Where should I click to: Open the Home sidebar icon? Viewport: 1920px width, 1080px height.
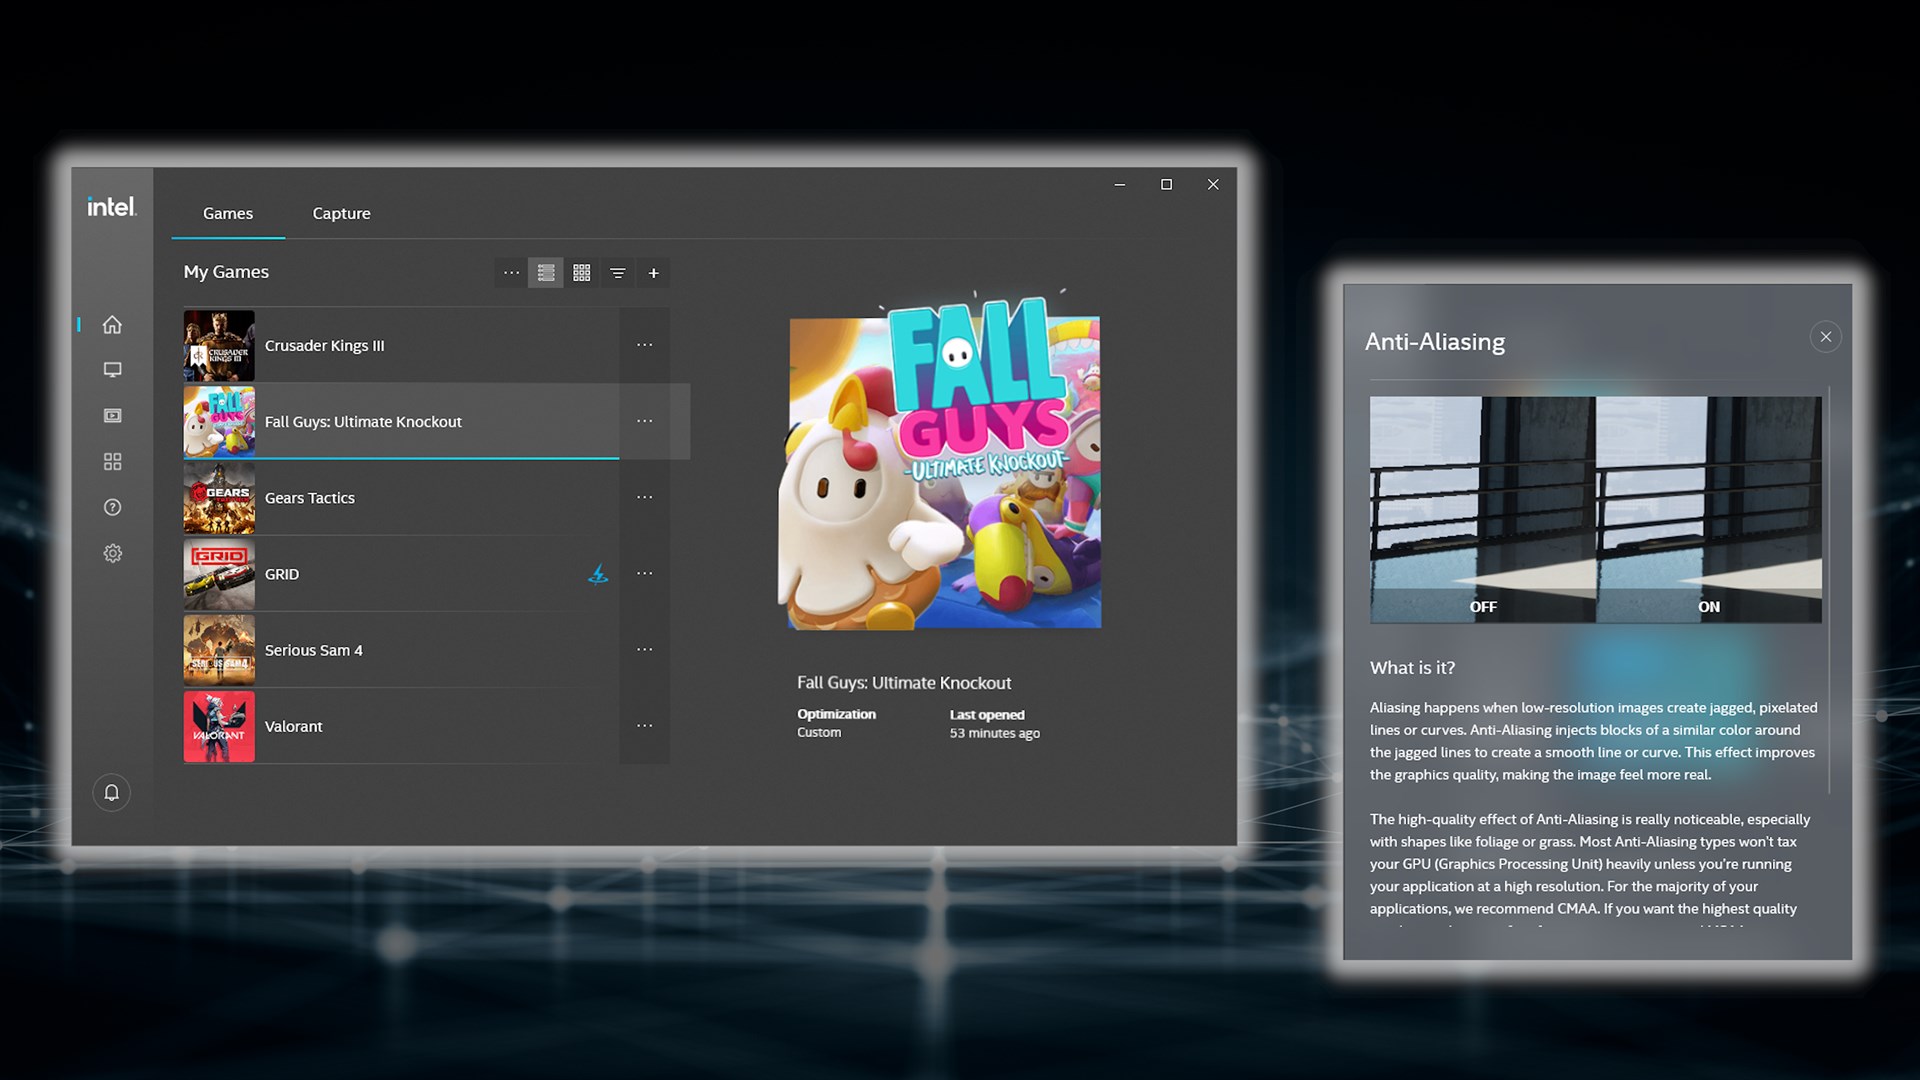pos(112,325)
